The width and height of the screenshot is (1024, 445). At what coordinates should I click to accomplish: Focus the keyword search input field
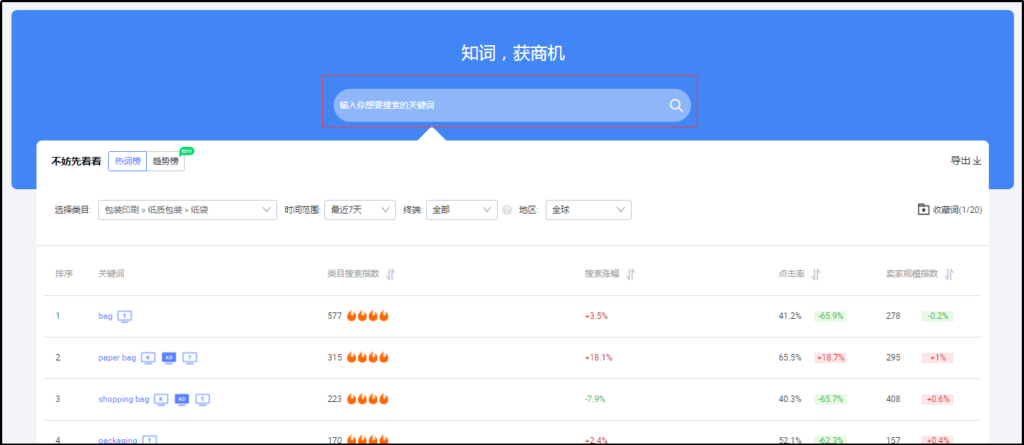(512, 105)
